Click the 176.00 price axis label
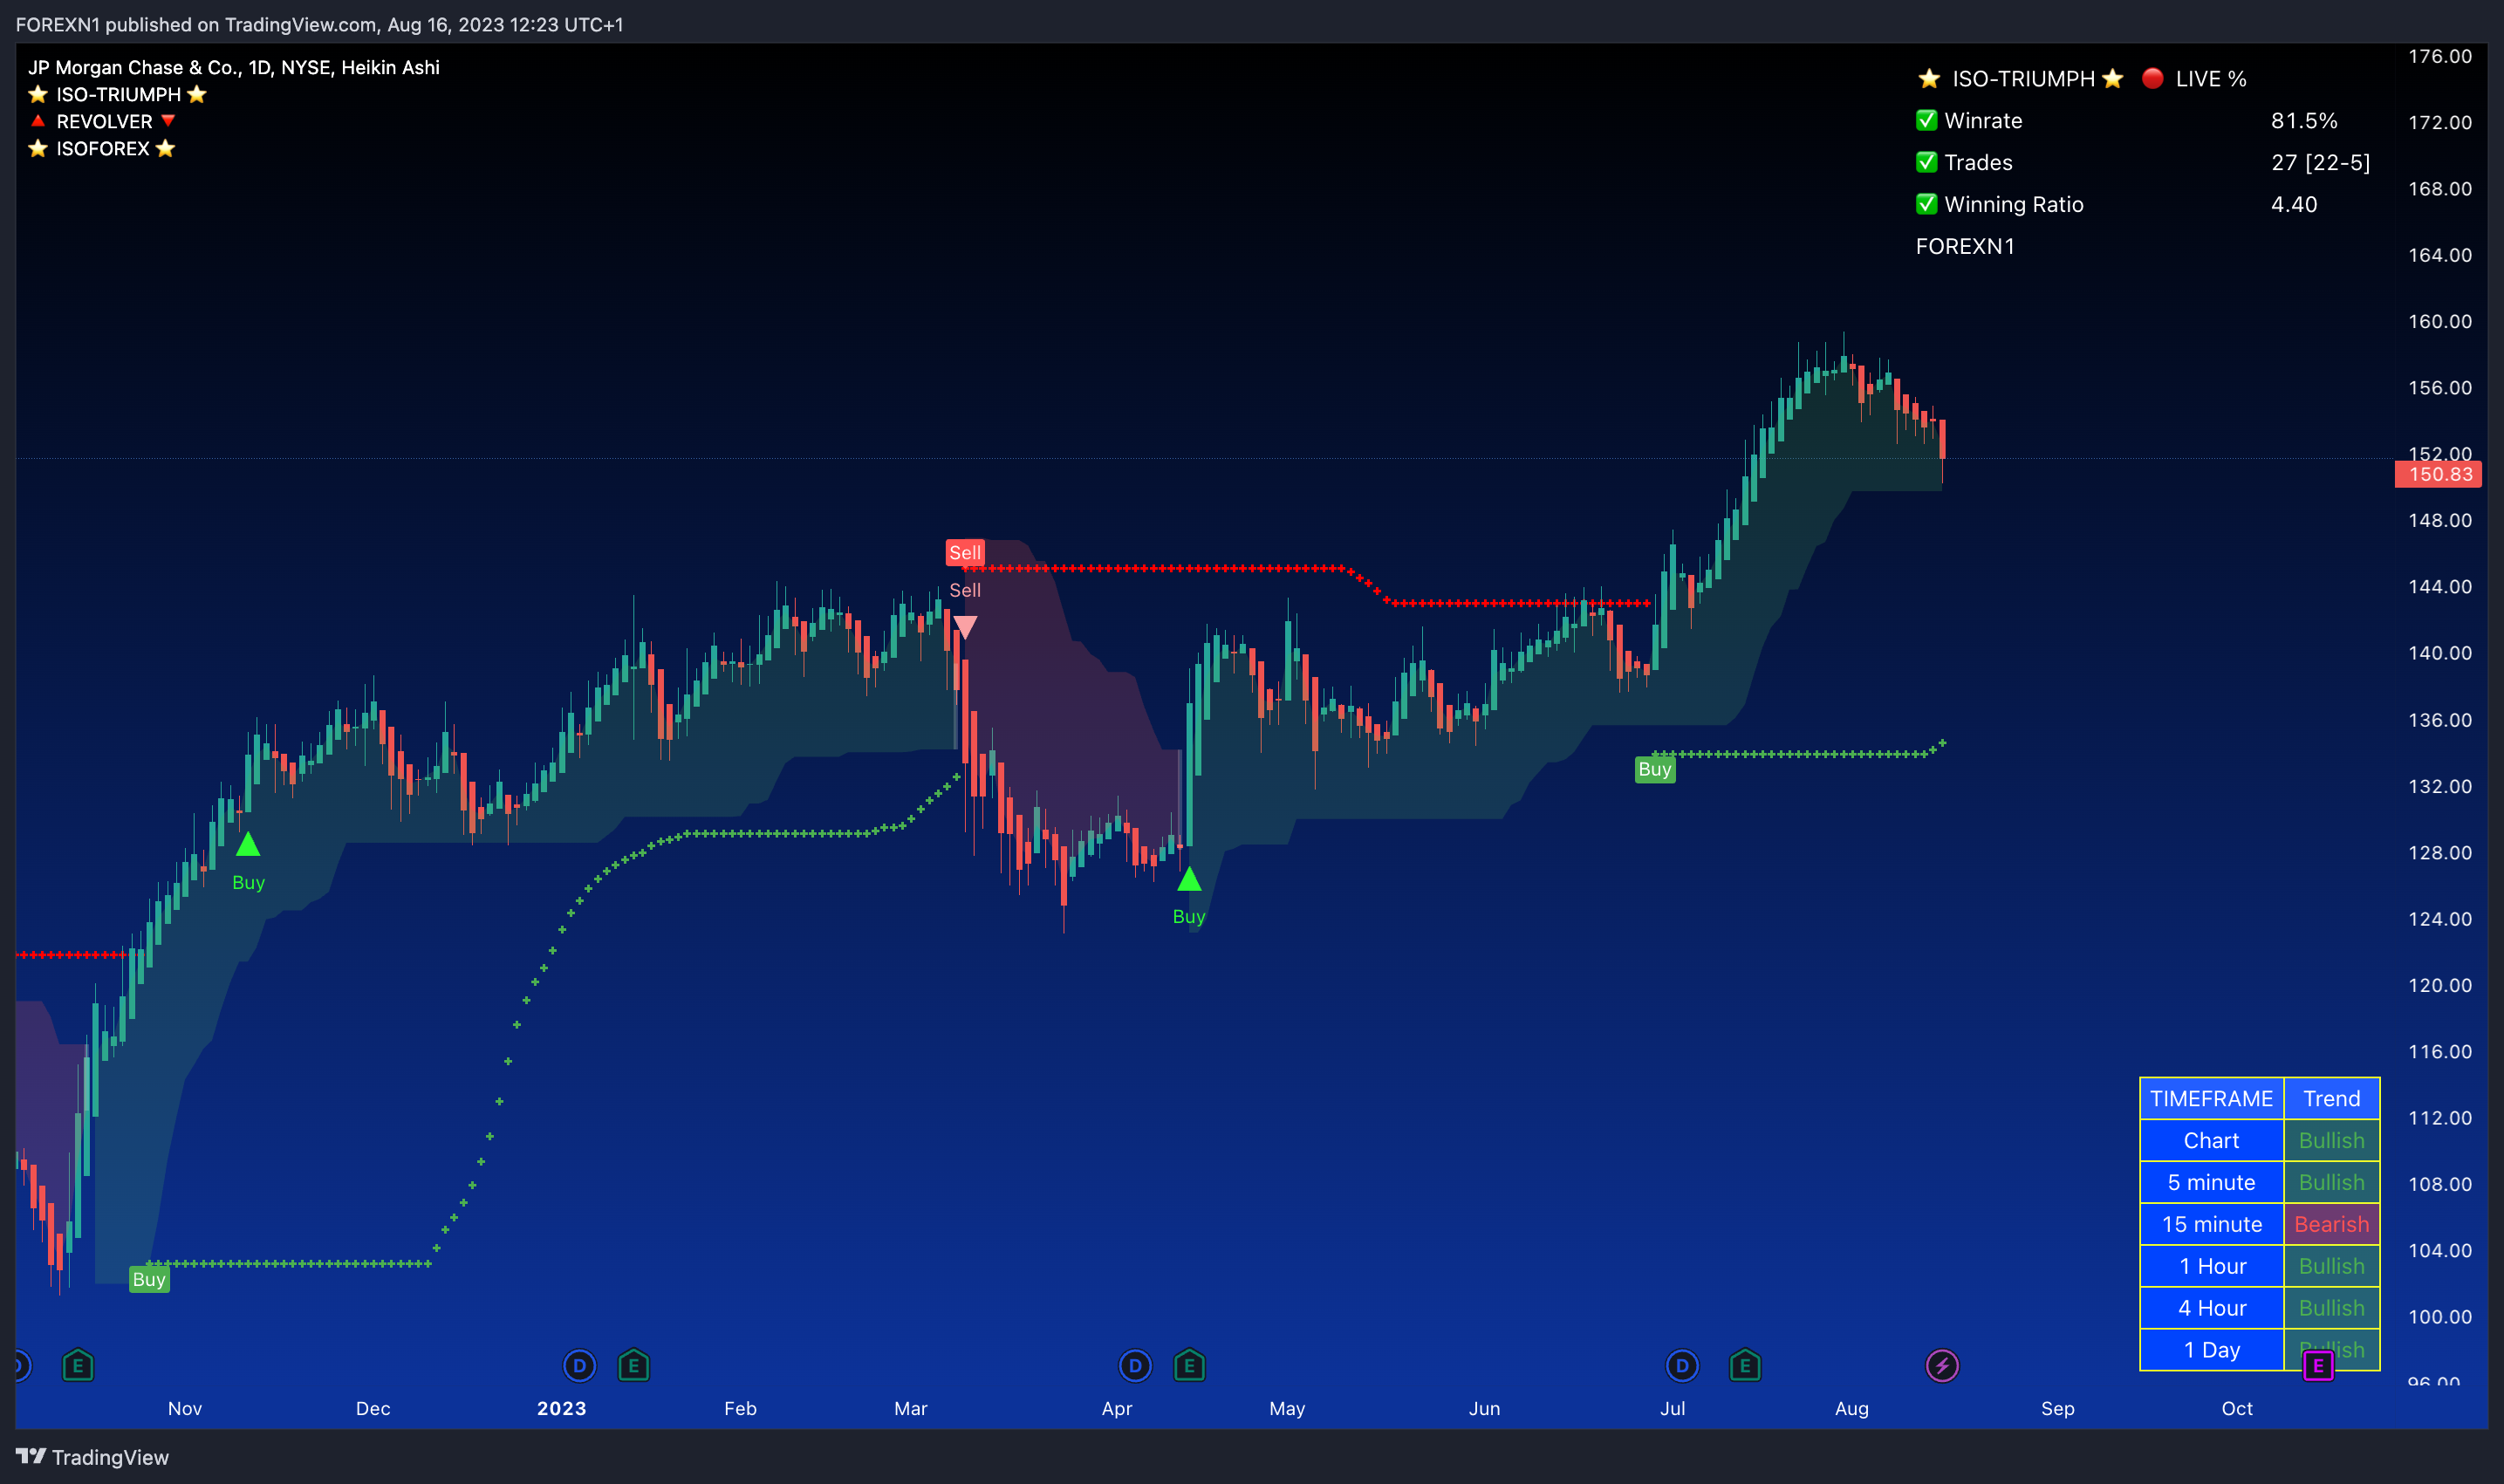Screen dimensions: 2504x1484 click(x=2439, y=56)
